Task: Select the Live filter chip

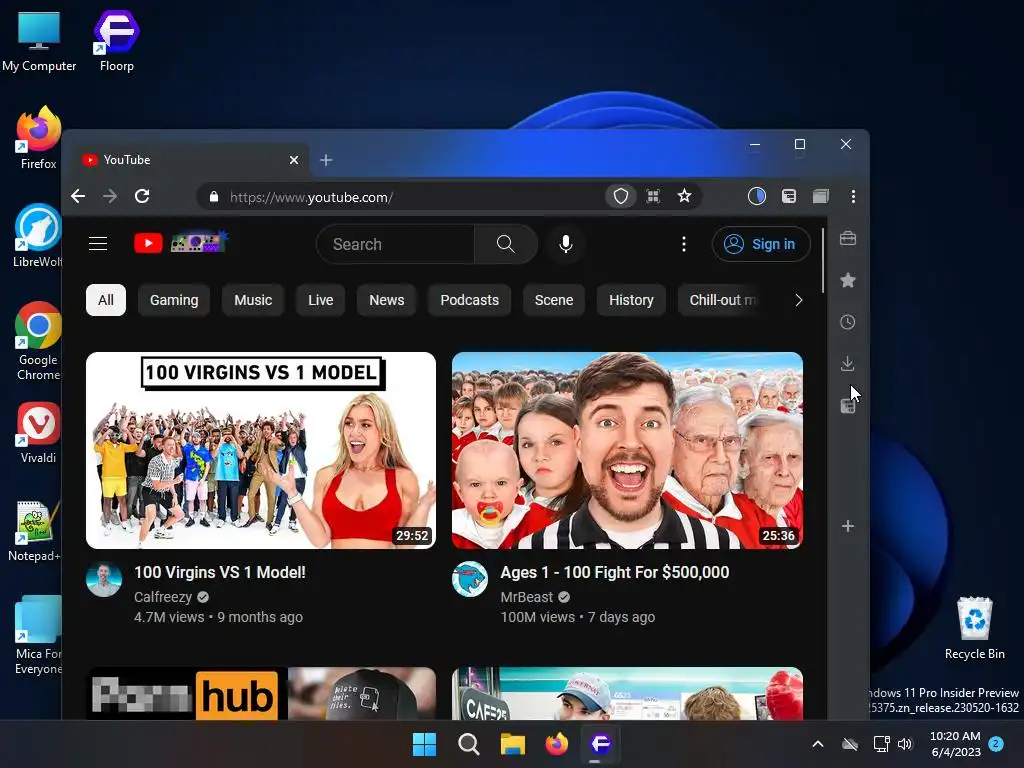Action: click(321, 300)
